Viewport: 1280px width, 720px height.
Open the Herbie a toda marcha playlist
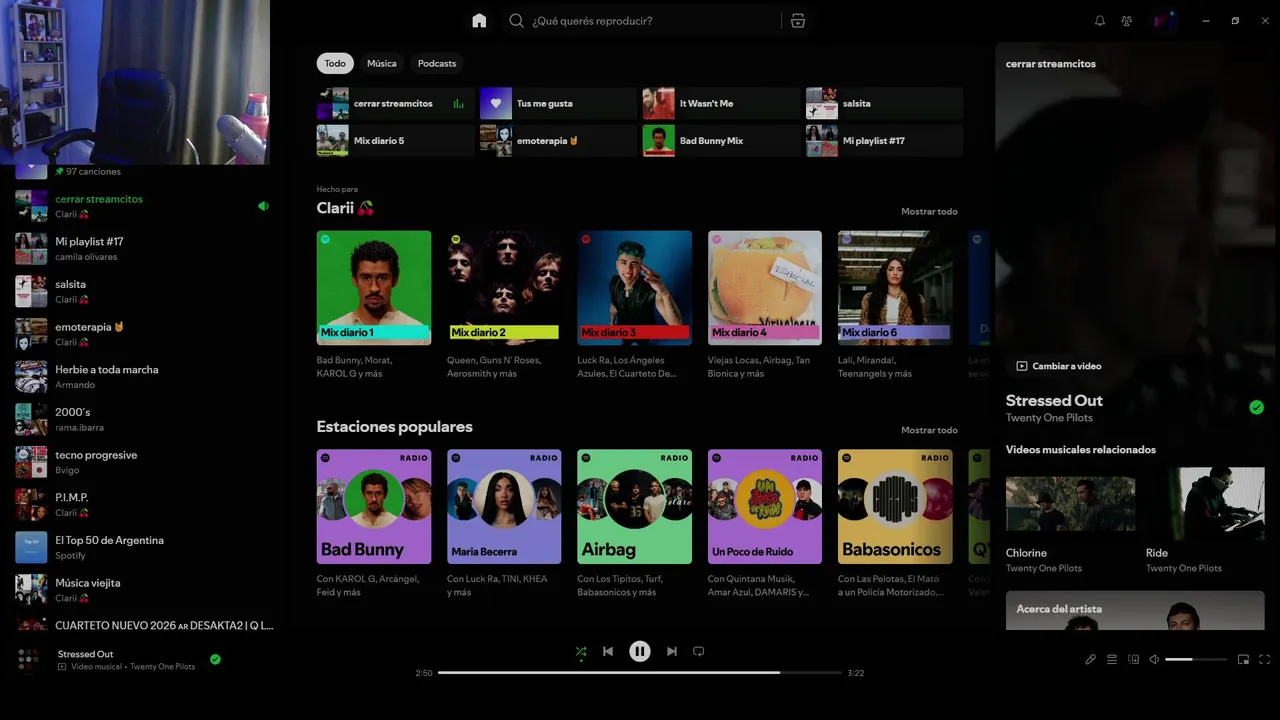tap(145, 376)
